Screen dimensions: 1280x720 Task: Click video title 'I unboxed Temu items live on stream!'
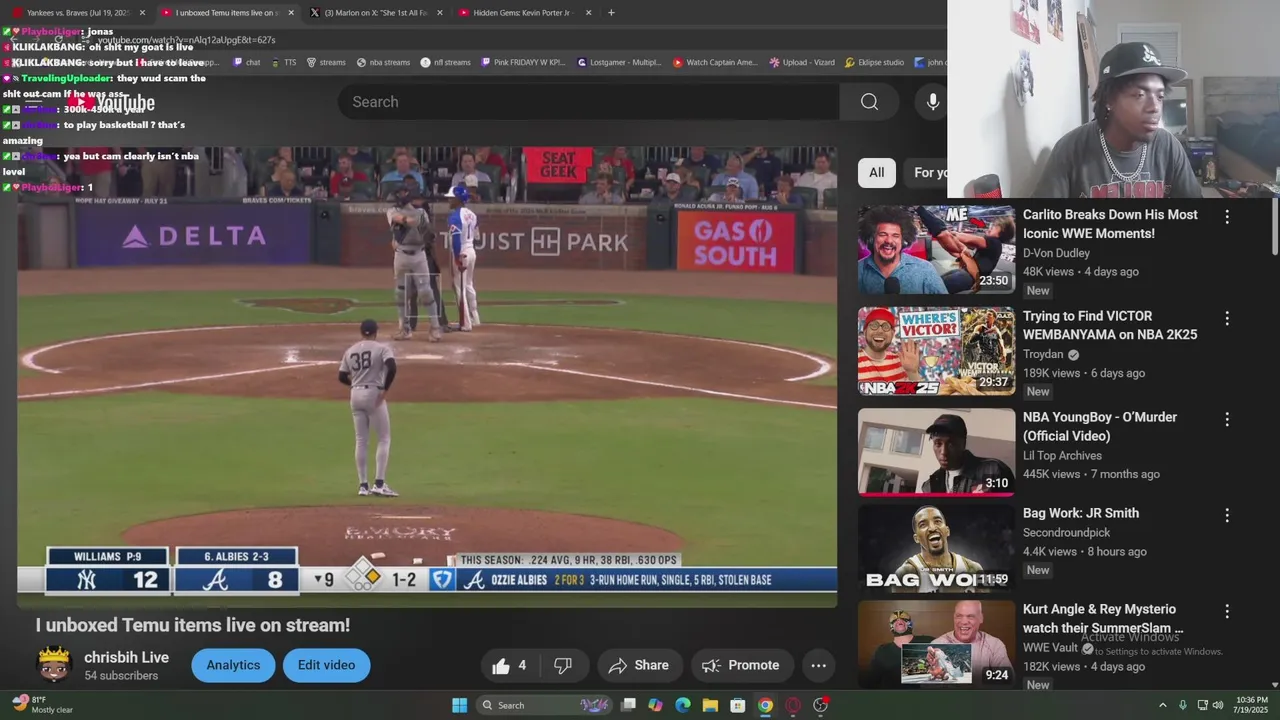coord(193,625)
